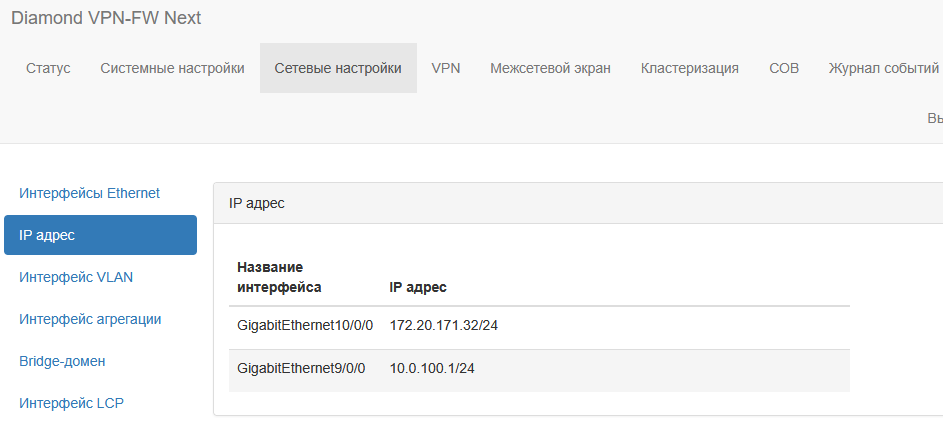Click the Diamond VPN-FW Next brand title
943x432 pixels.
[106, 18]
